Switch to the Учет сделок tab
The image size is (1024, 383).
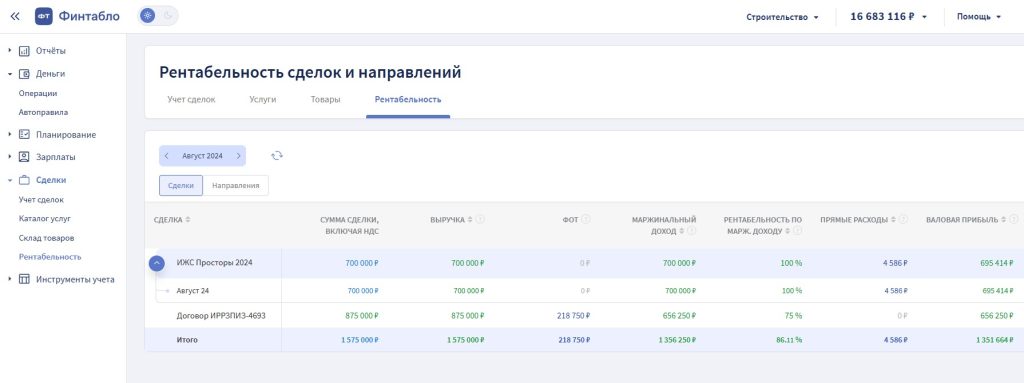[x=191, y=100]
